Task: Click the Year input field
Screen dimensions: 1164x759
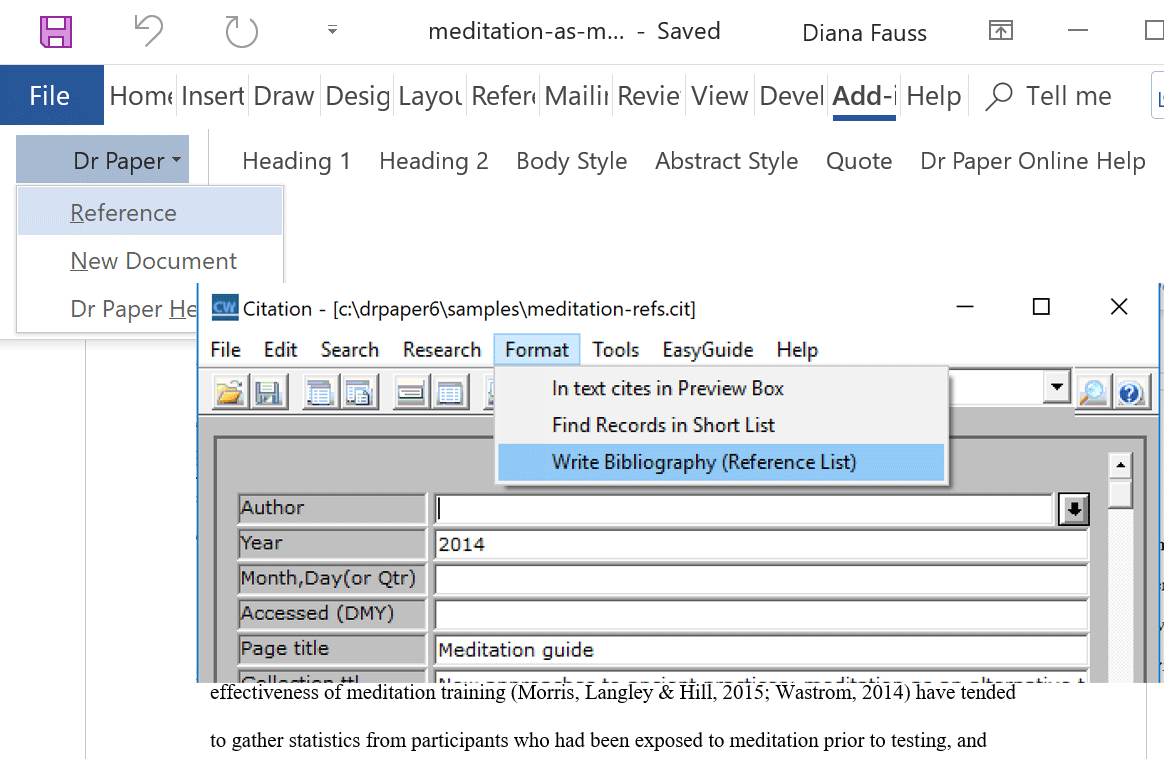Action: 760,545
